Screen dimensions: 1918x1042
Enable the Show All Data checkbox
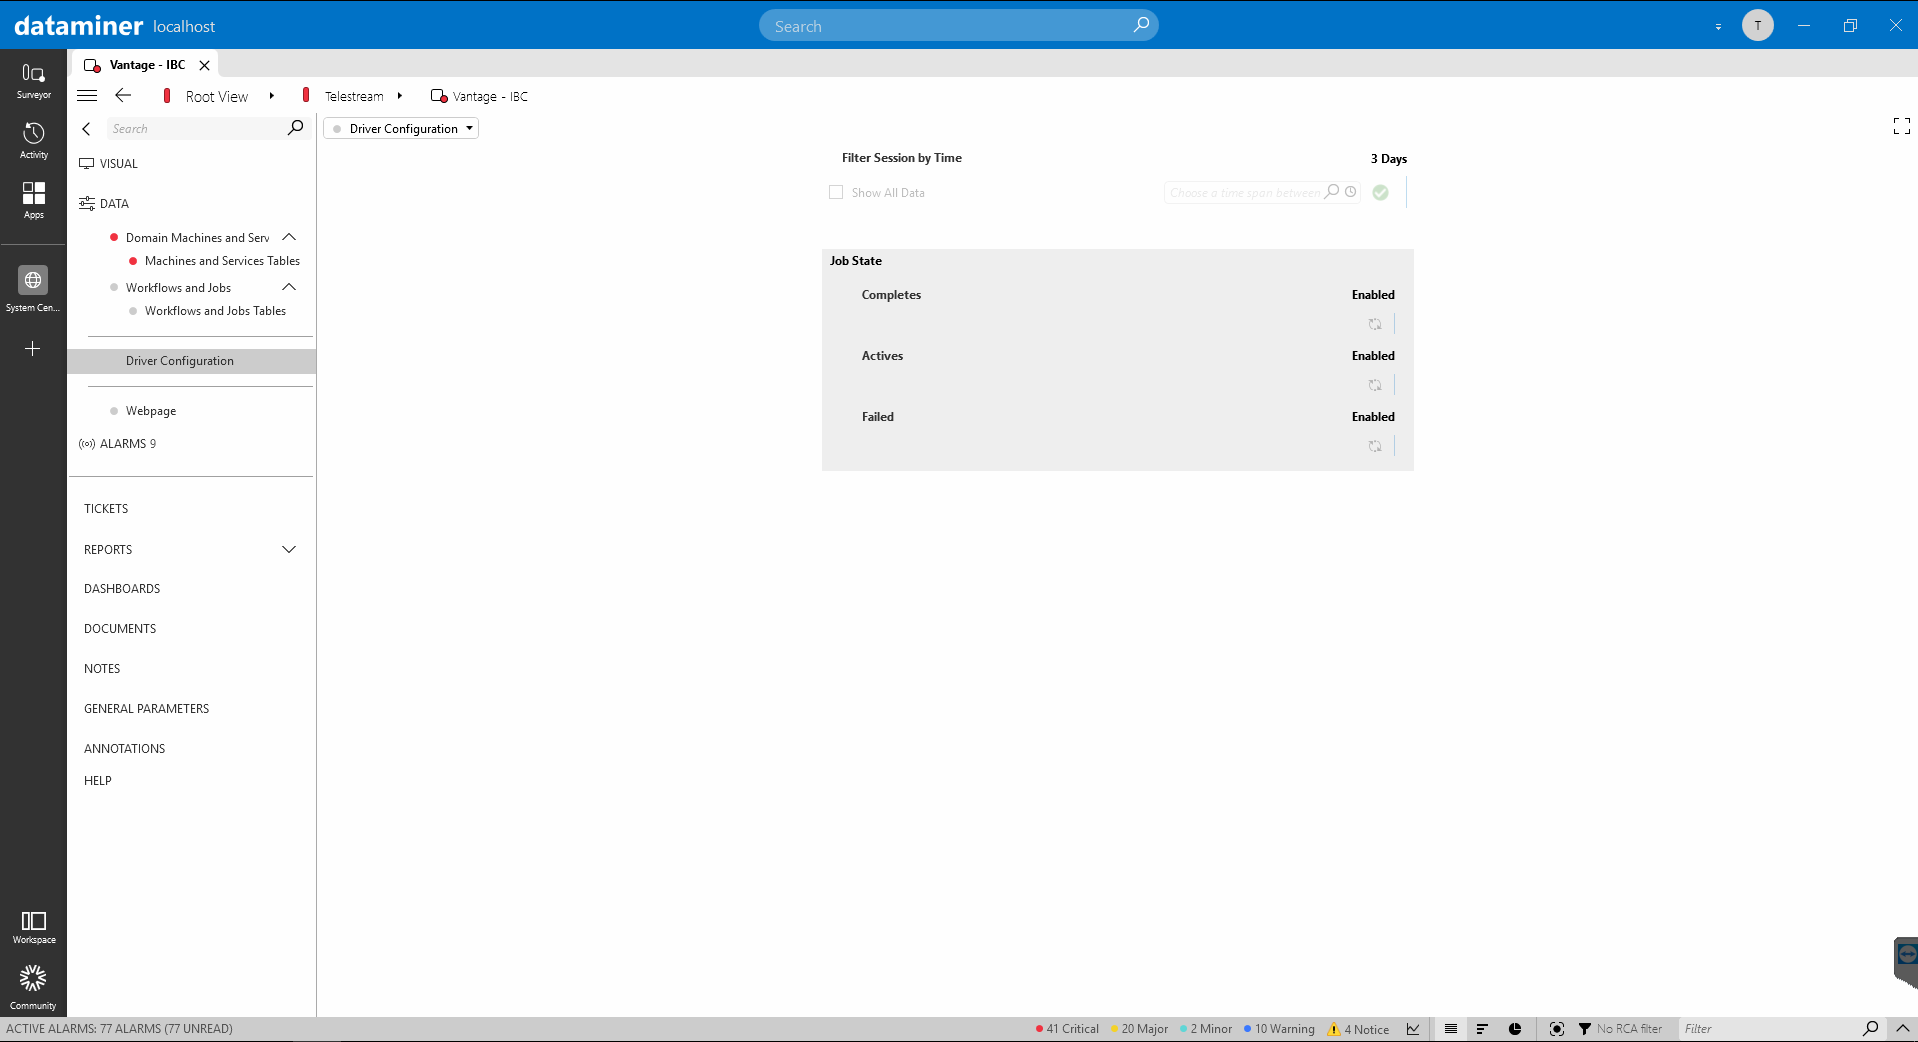[x=836, y=192]
